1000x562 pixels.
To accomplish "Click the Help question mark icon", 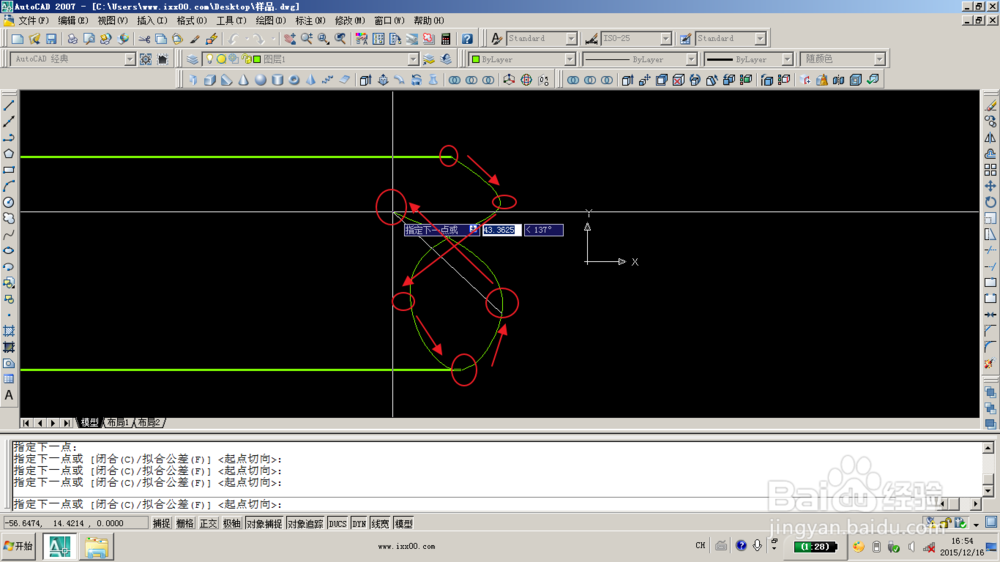I will (x=467, y=39).
